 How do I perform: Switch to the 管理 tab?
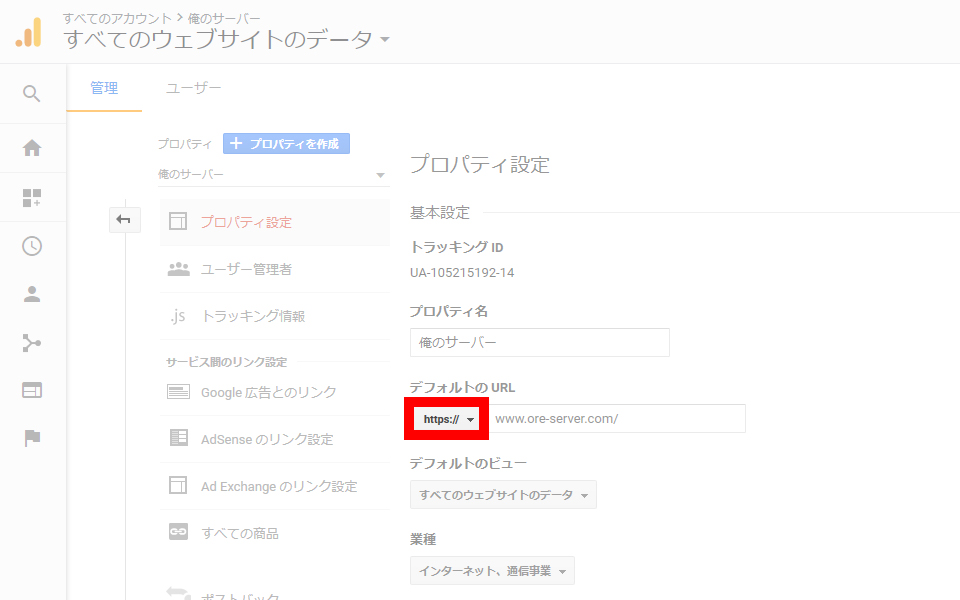pyautogui.click(x=104, y=88)
